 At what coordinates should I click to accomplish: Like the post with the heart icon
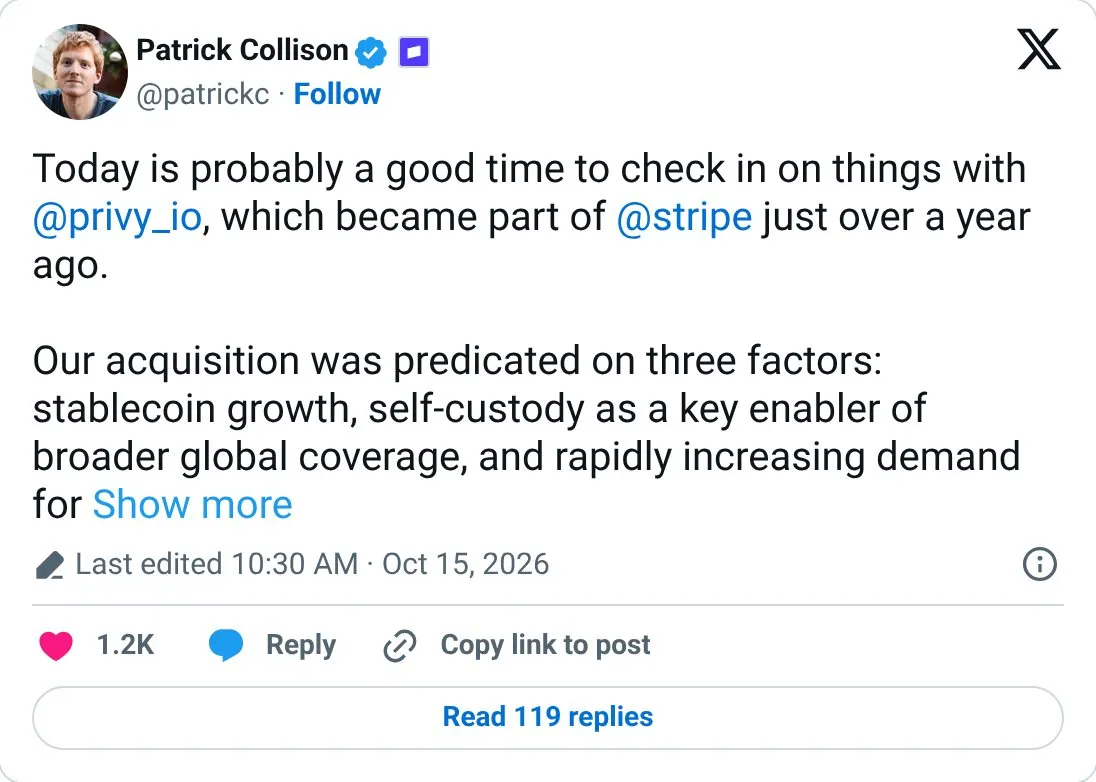point(56,645)
